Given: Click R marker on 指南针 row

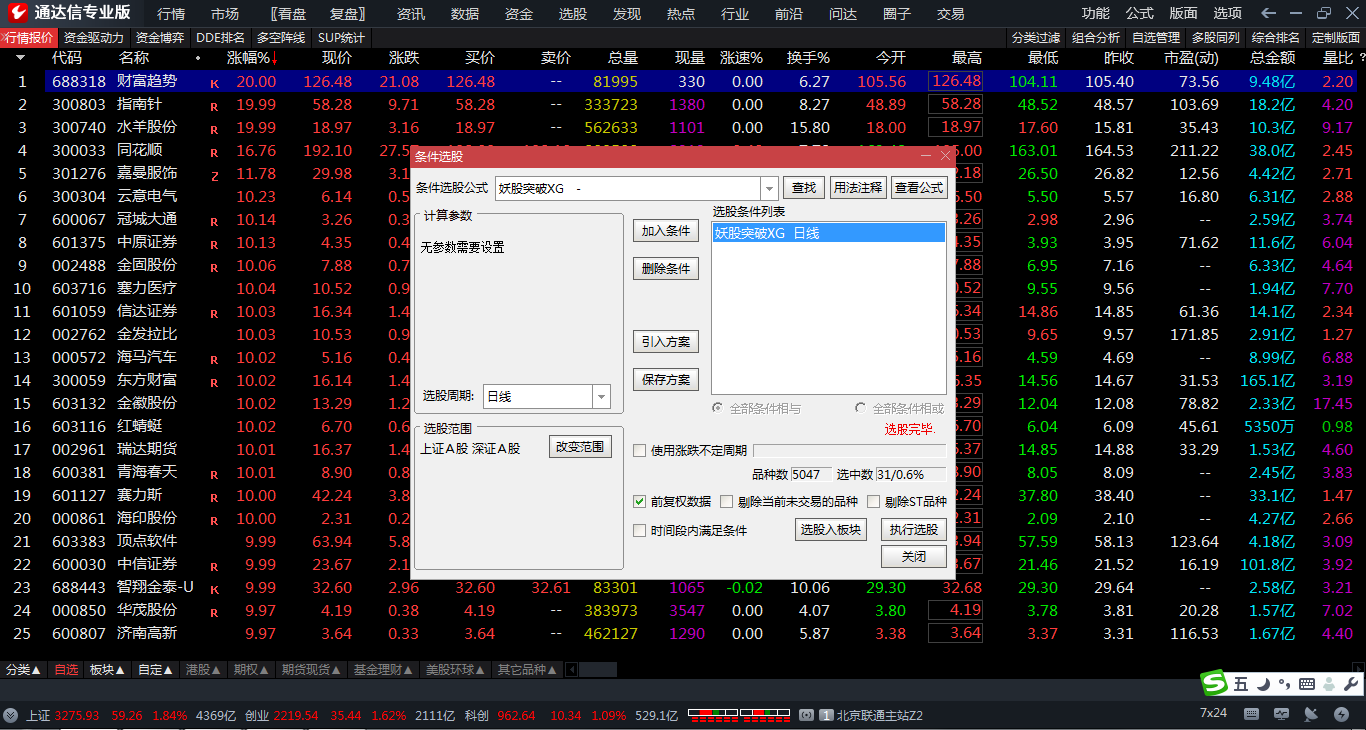Looking at the screenshot, I should tap(214, 106).
